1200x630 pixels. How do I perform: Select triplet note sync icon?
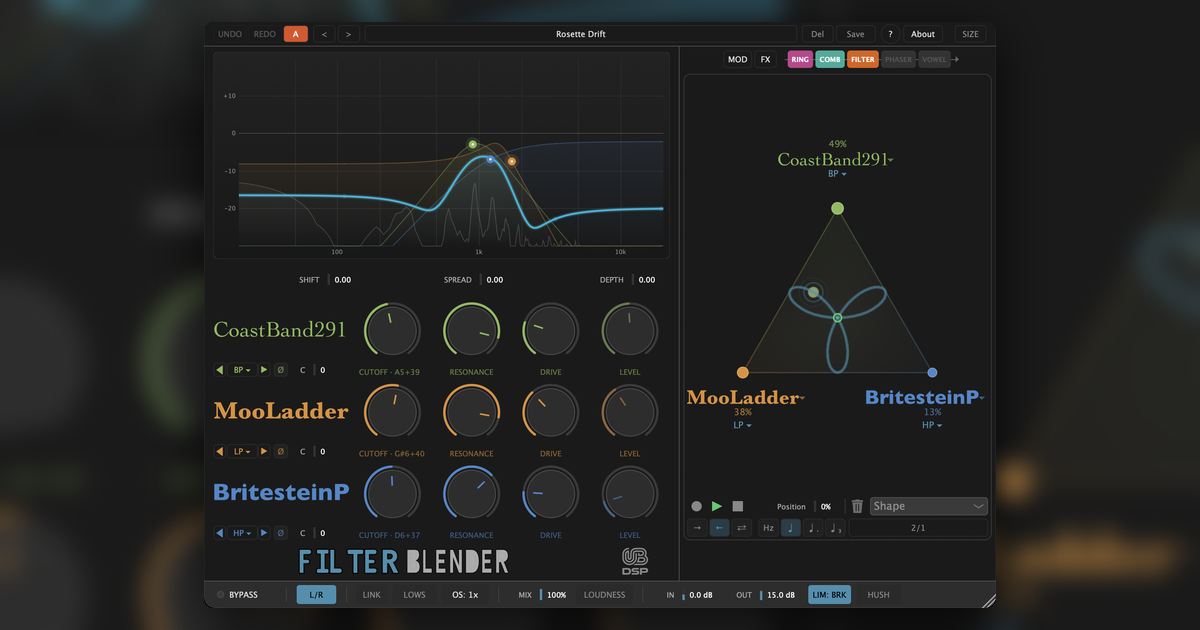pos(836,528)
